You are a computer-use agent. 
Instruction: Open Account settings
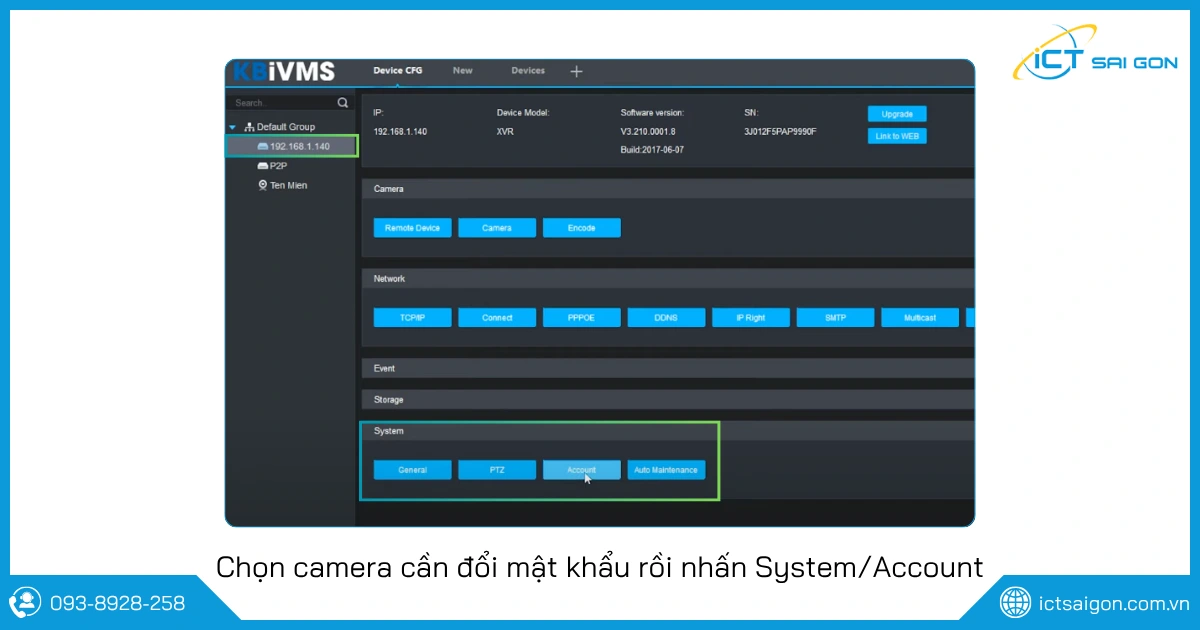coord(582,470)
